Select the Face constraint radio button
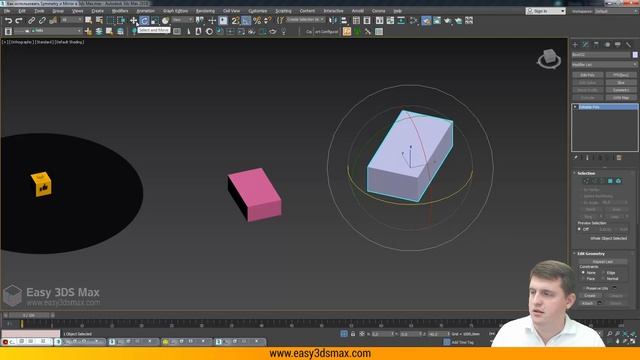The width and height of the screenshot is (640, 360). point(583,278)
